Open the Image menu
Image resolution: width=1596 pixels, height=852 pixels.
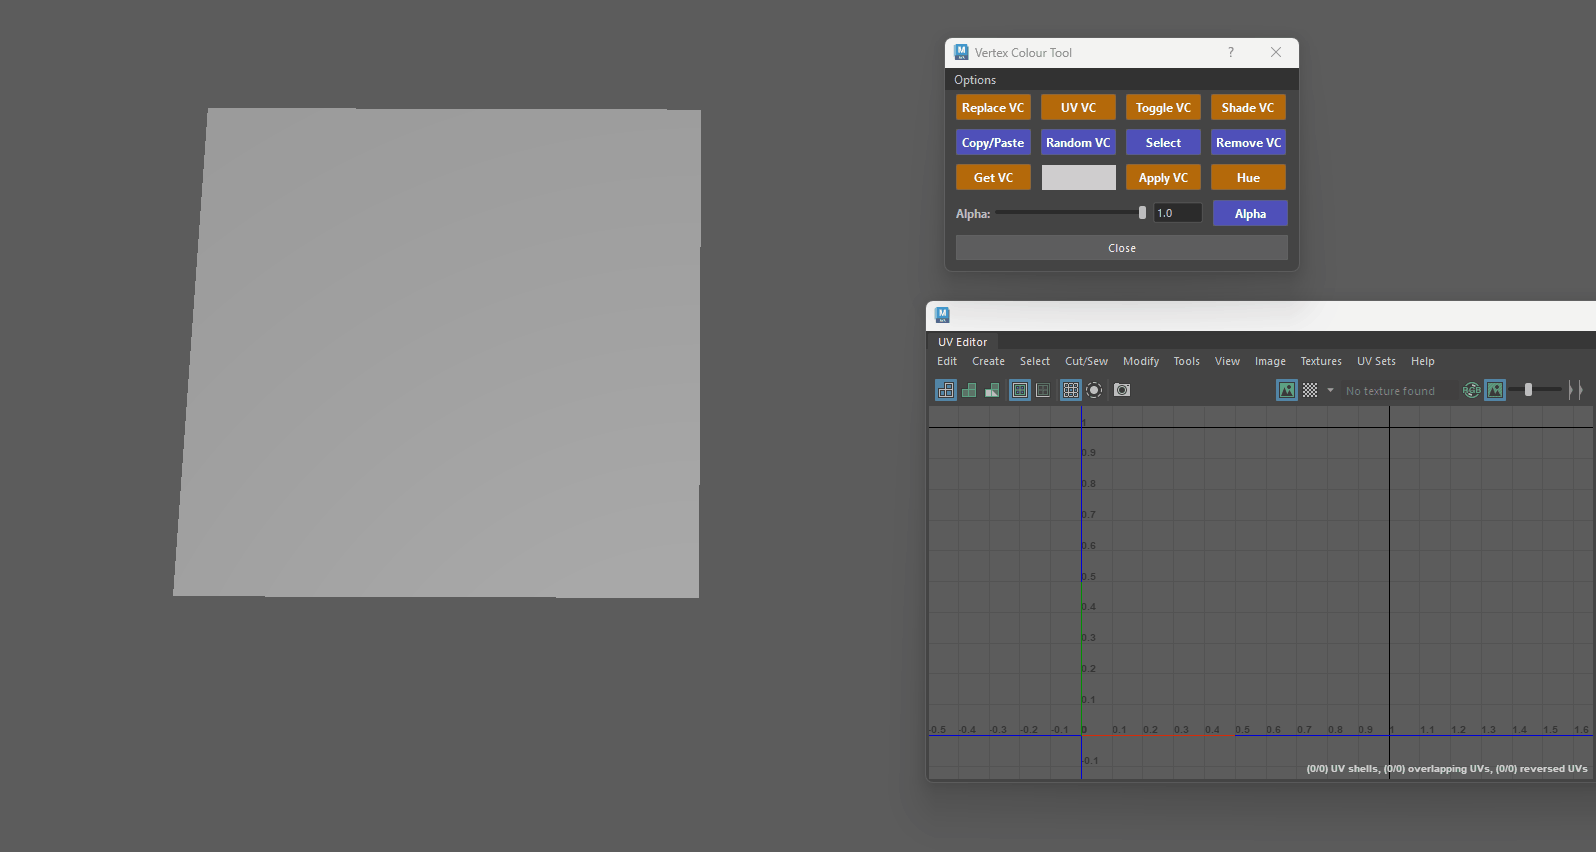coord(1270,361)
